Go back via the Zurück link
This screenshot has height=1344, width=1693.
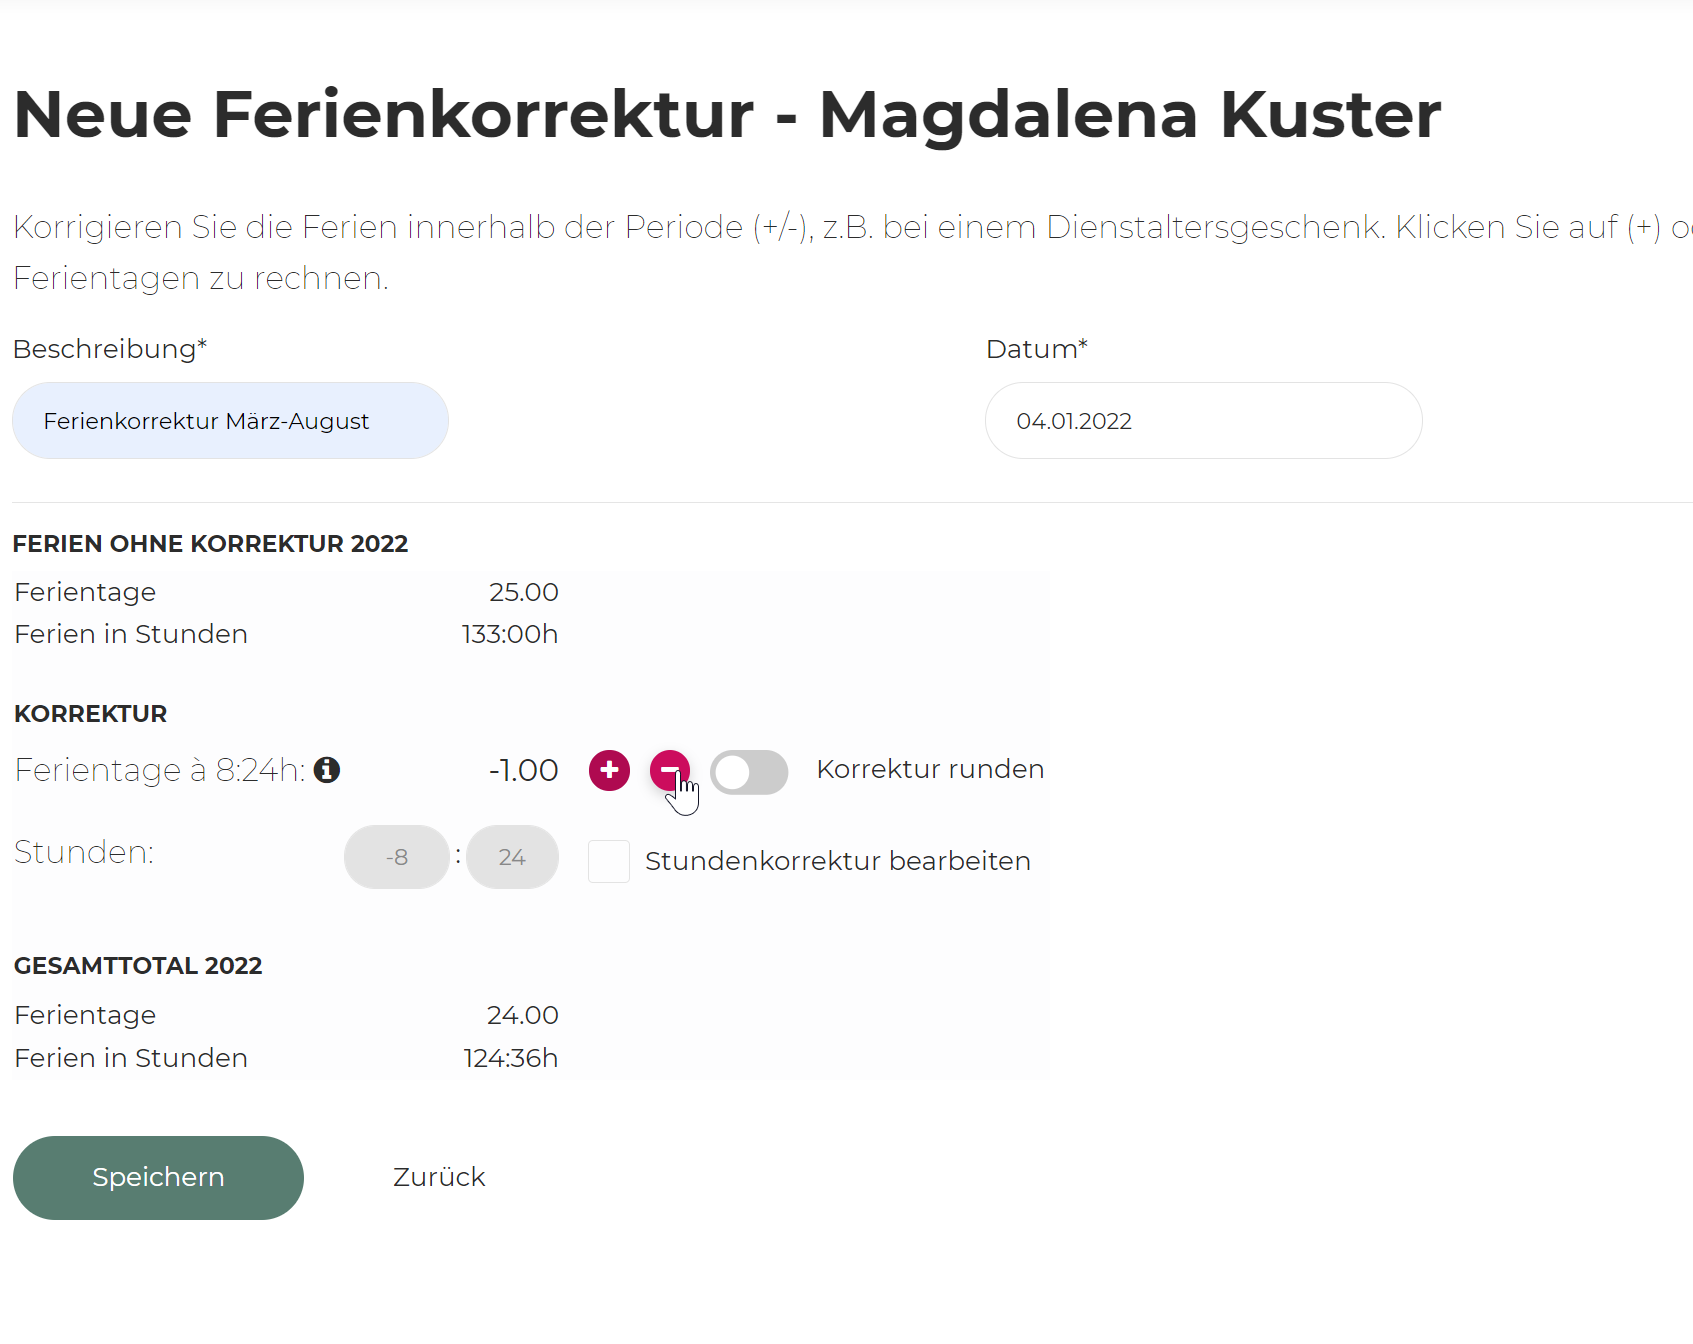click(x=439, y=1177)
